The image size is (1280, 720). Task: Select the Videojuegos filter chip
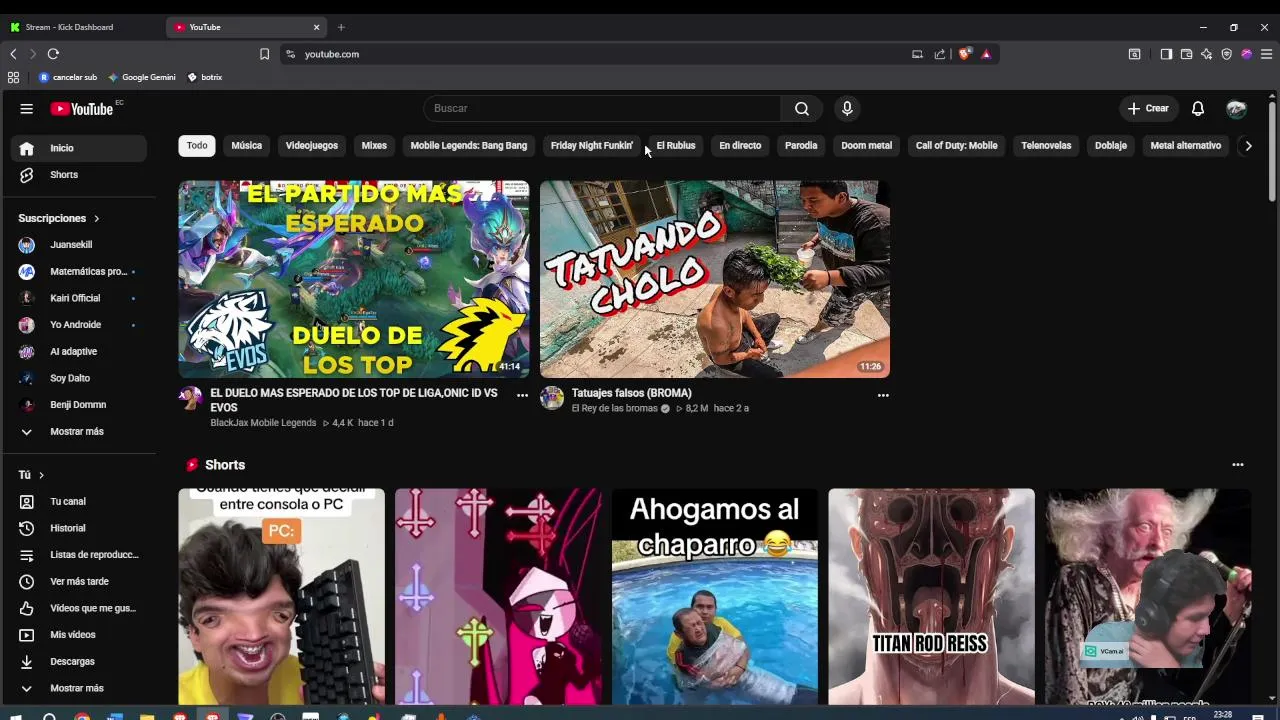(x=312, y=146)
